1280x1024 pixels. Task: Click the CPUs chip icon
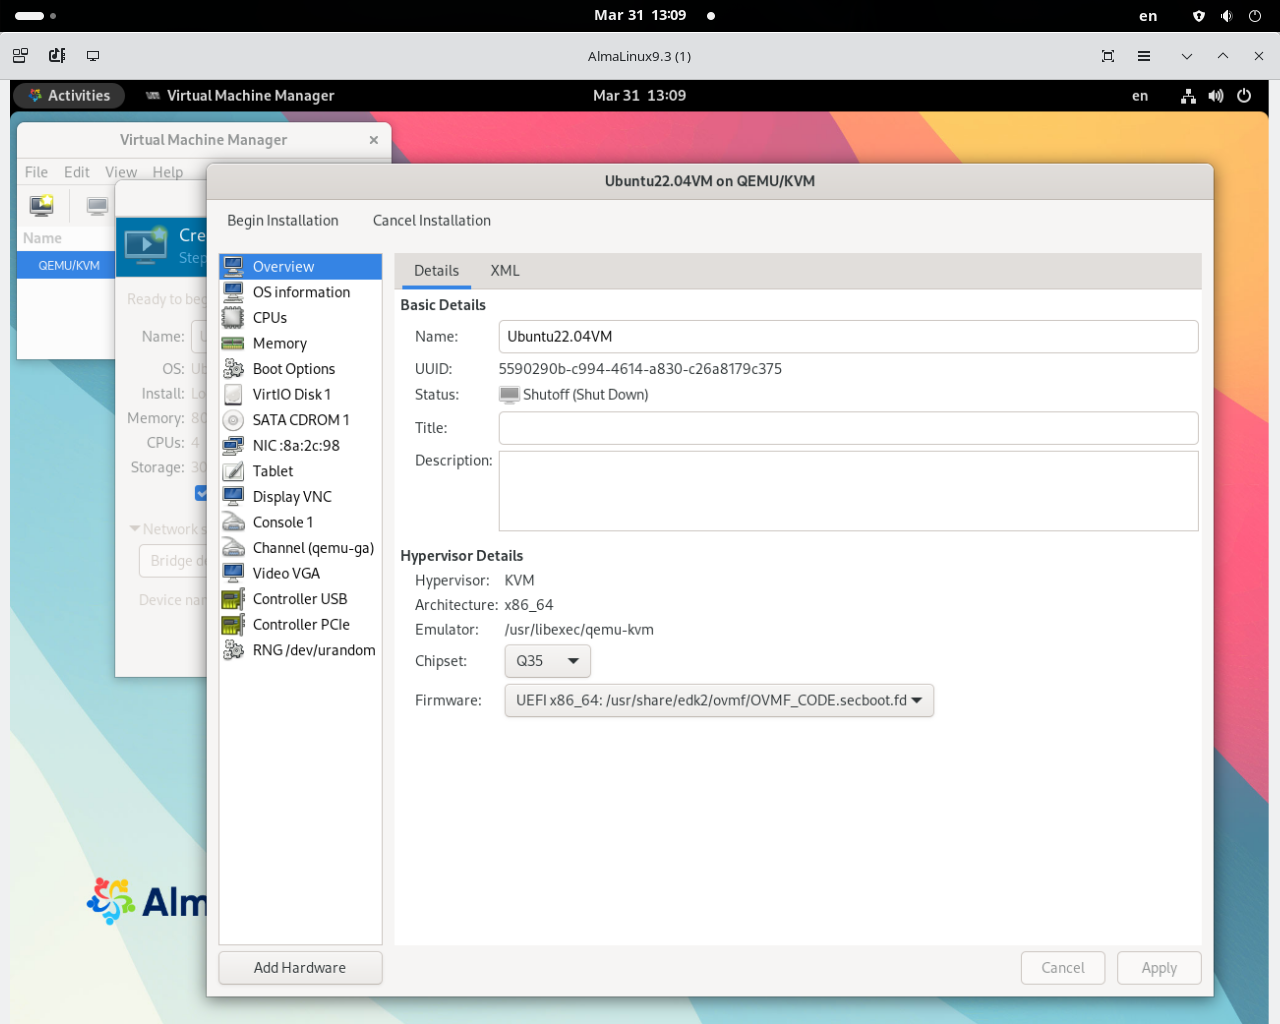[x=233, y=318]
